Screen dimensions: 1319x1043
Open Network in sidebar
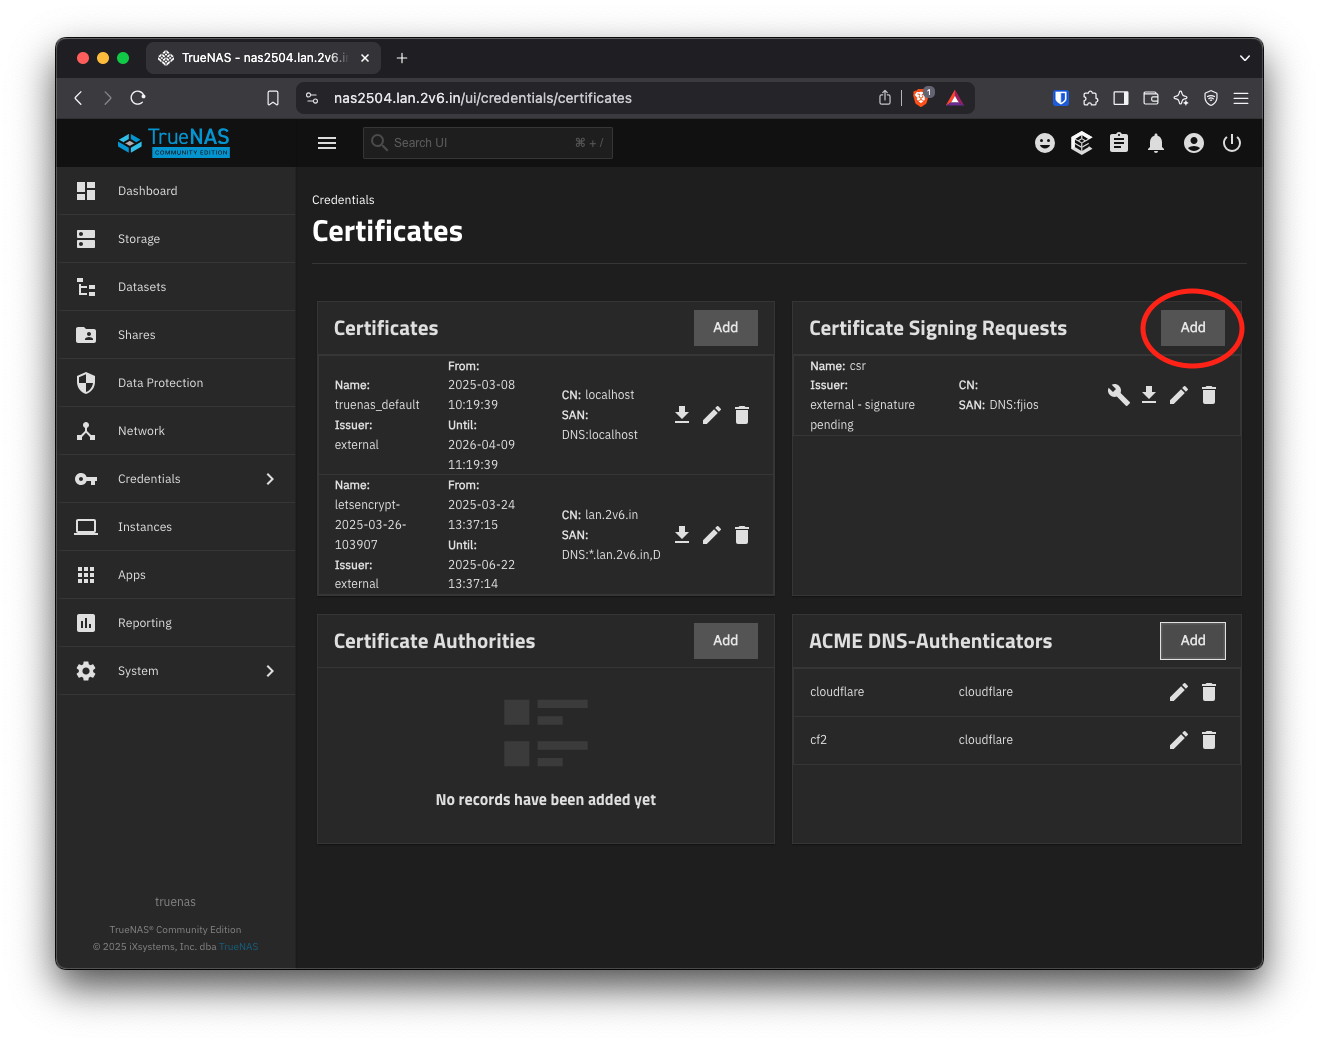pos(176,431)
